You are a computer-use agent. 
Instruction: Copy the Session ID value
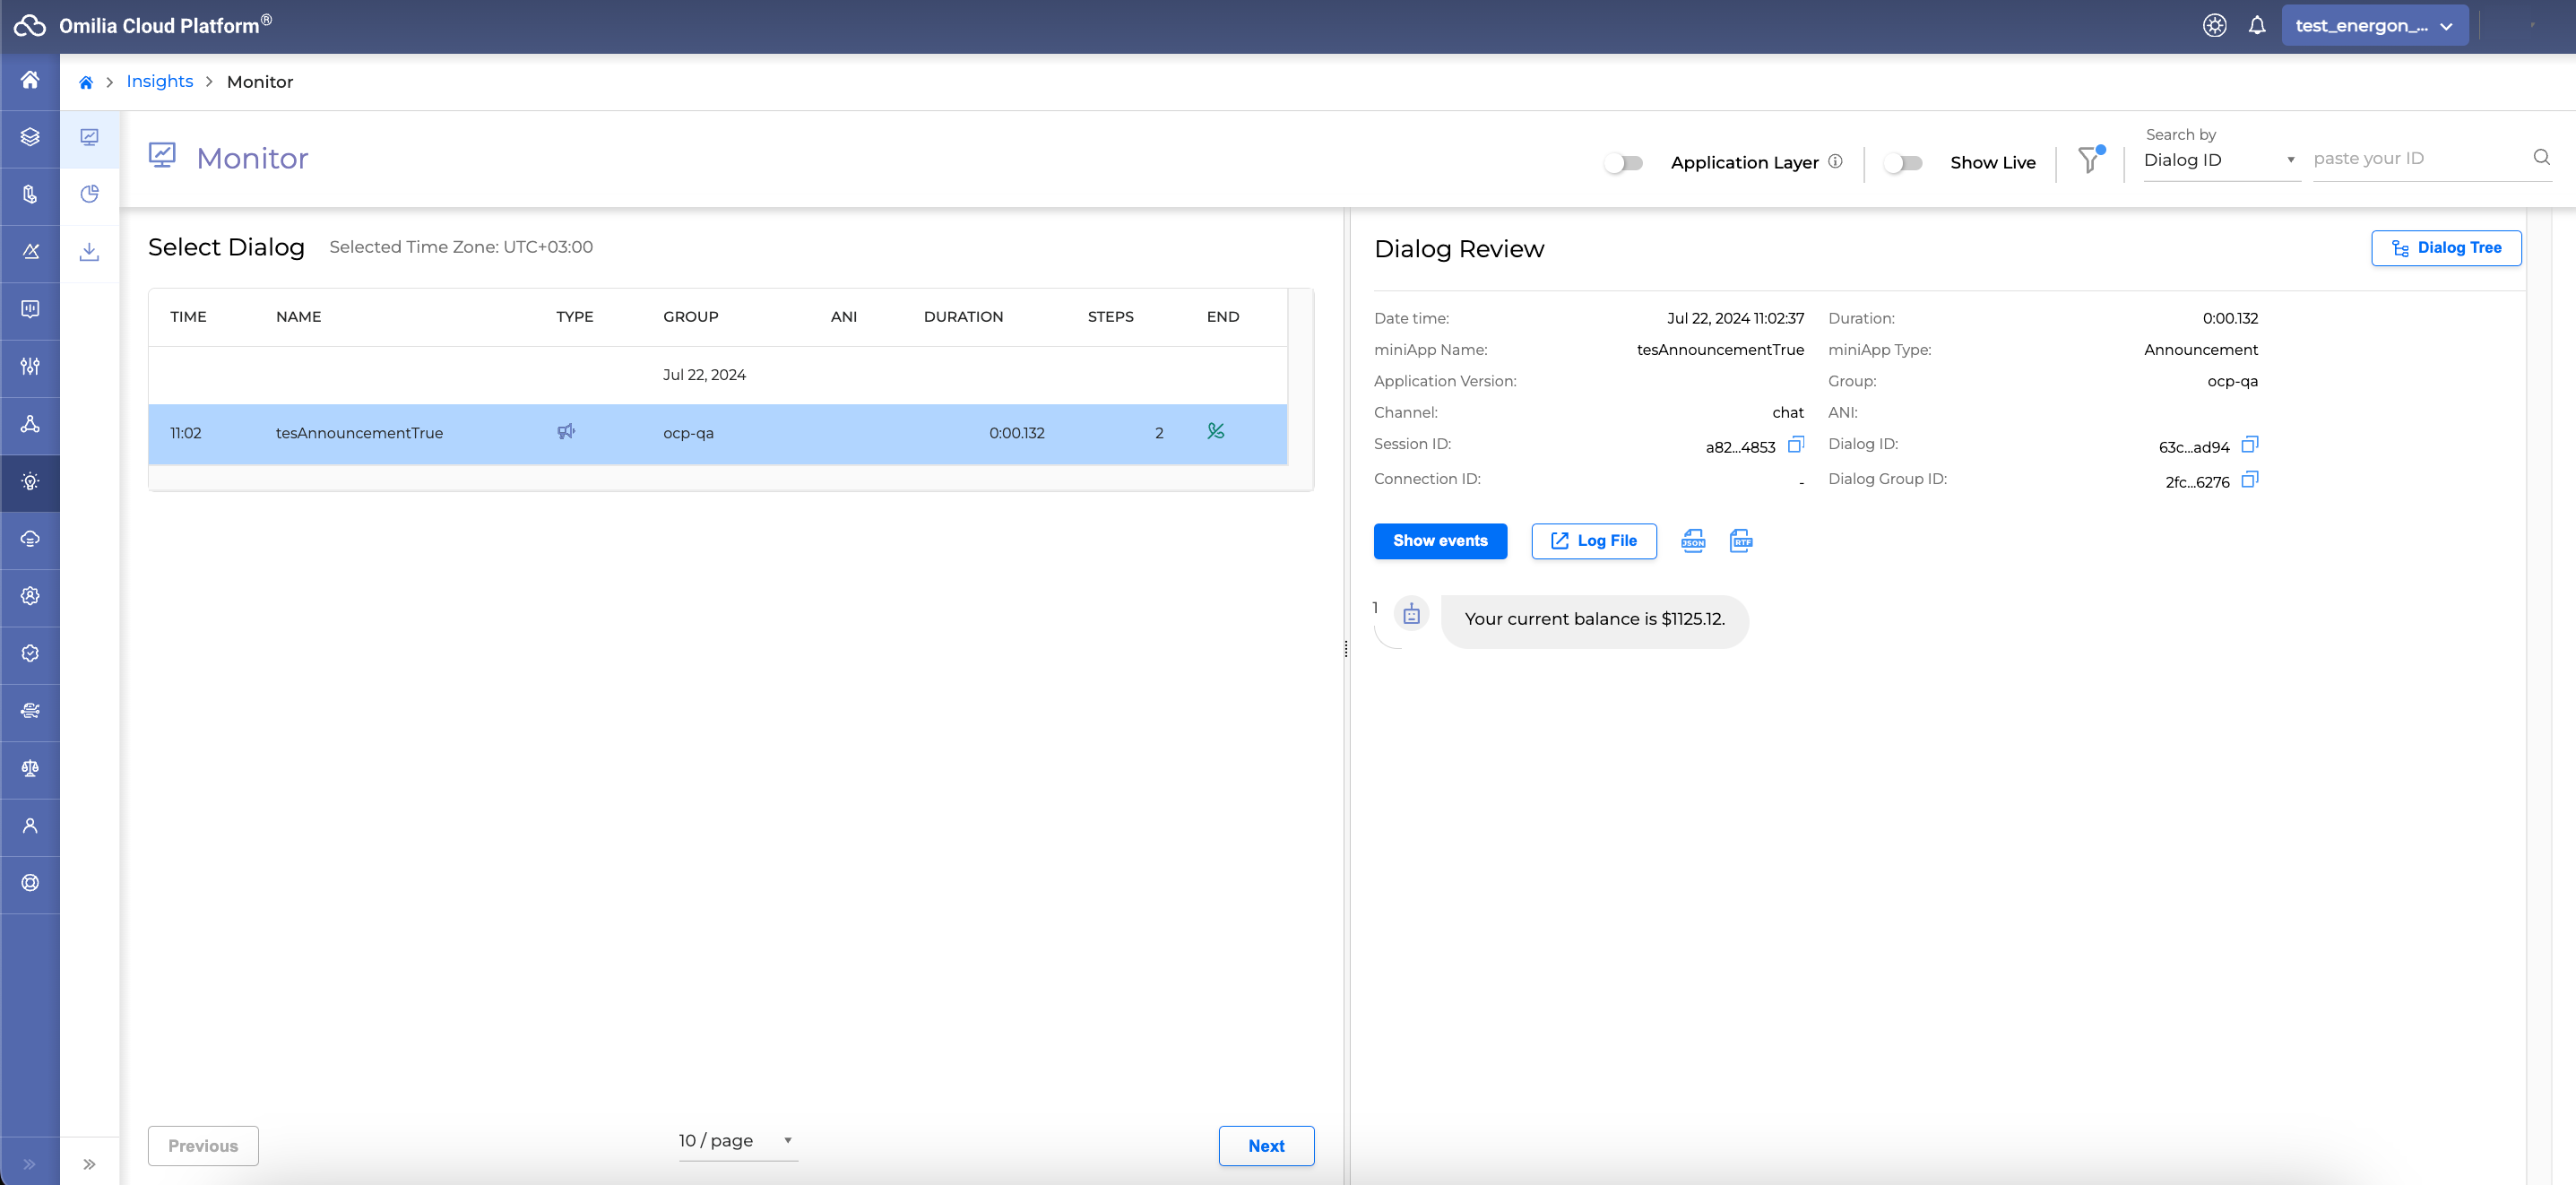(x=1796, y=444)
